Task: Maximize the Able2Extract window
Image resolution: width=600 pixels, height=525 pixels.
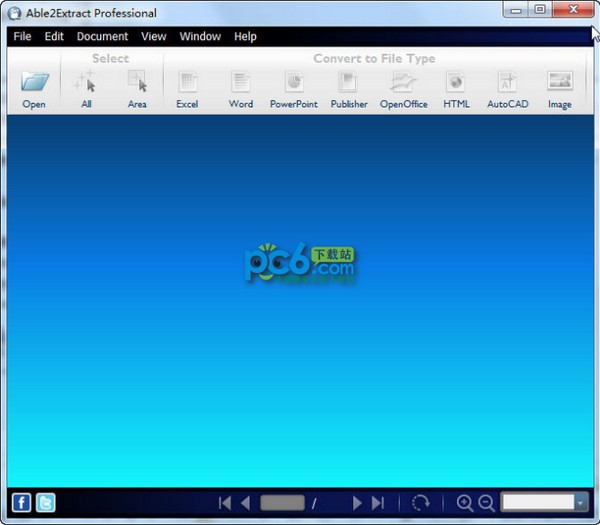Action: point(540,10)
